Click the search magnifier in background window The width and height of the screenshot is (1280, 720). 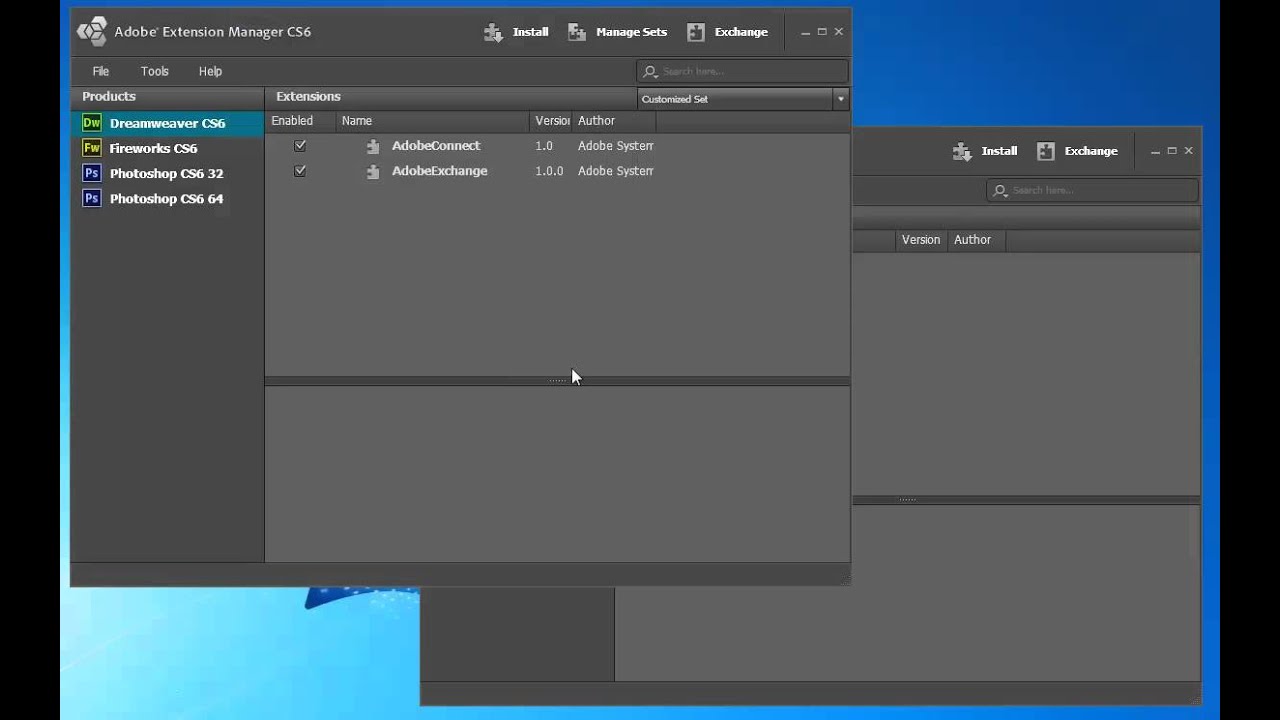tap(1001, 190)
